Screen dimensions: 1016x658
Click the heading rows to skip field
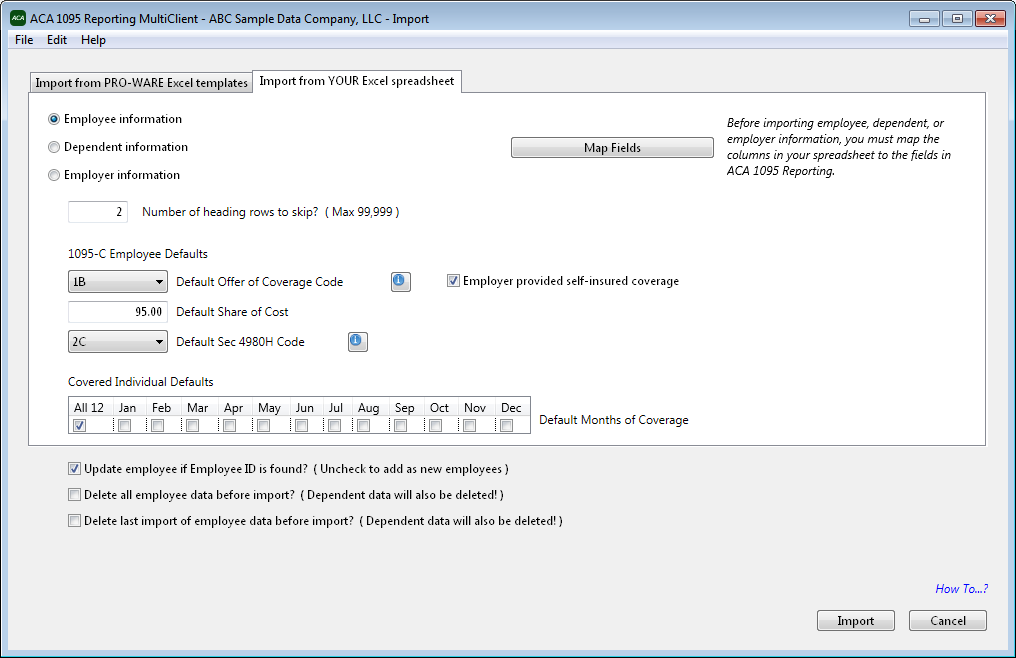point(98,212)
